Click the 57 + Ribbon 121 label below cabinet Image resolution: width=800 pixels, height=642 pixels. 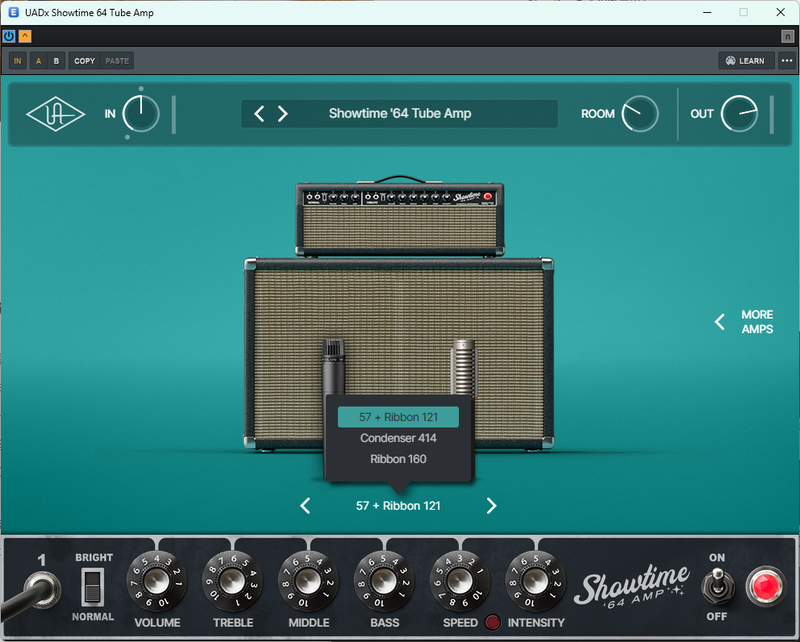click(398, 506)
